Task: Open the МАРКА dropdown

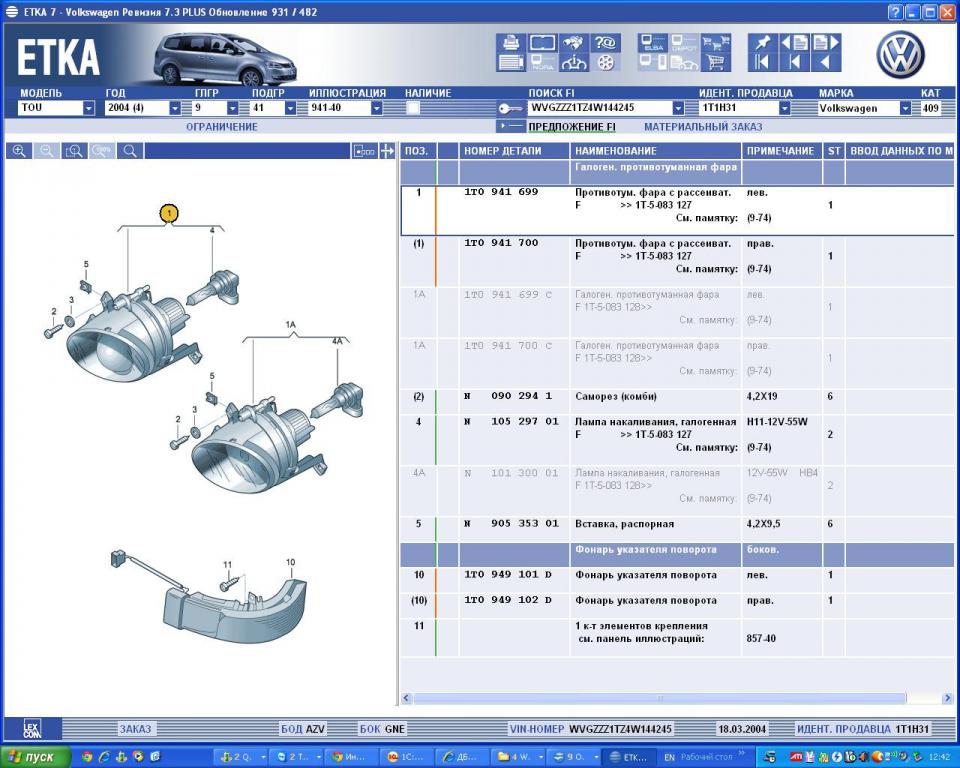Action: coord(906,108)
